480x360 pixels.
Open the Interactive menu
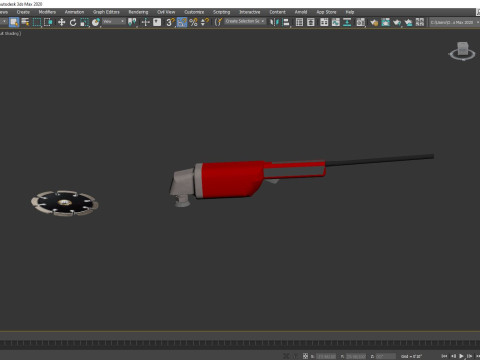(249, 12)
